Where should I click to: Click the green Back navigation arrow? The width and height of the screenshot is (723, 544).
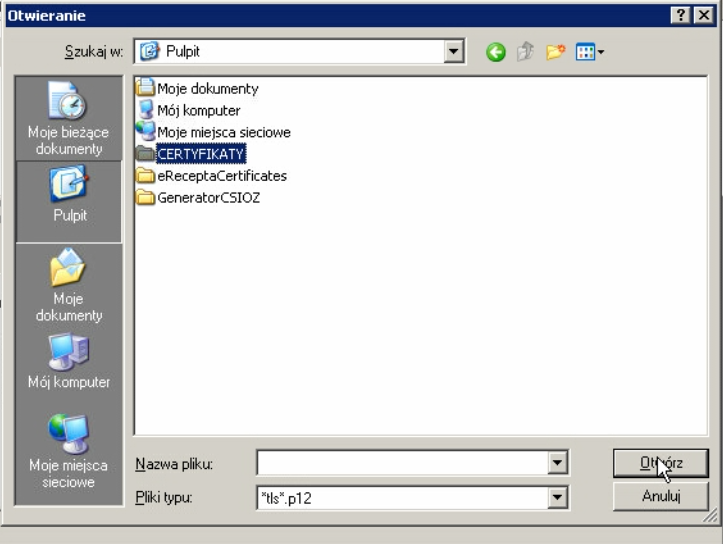496,51
